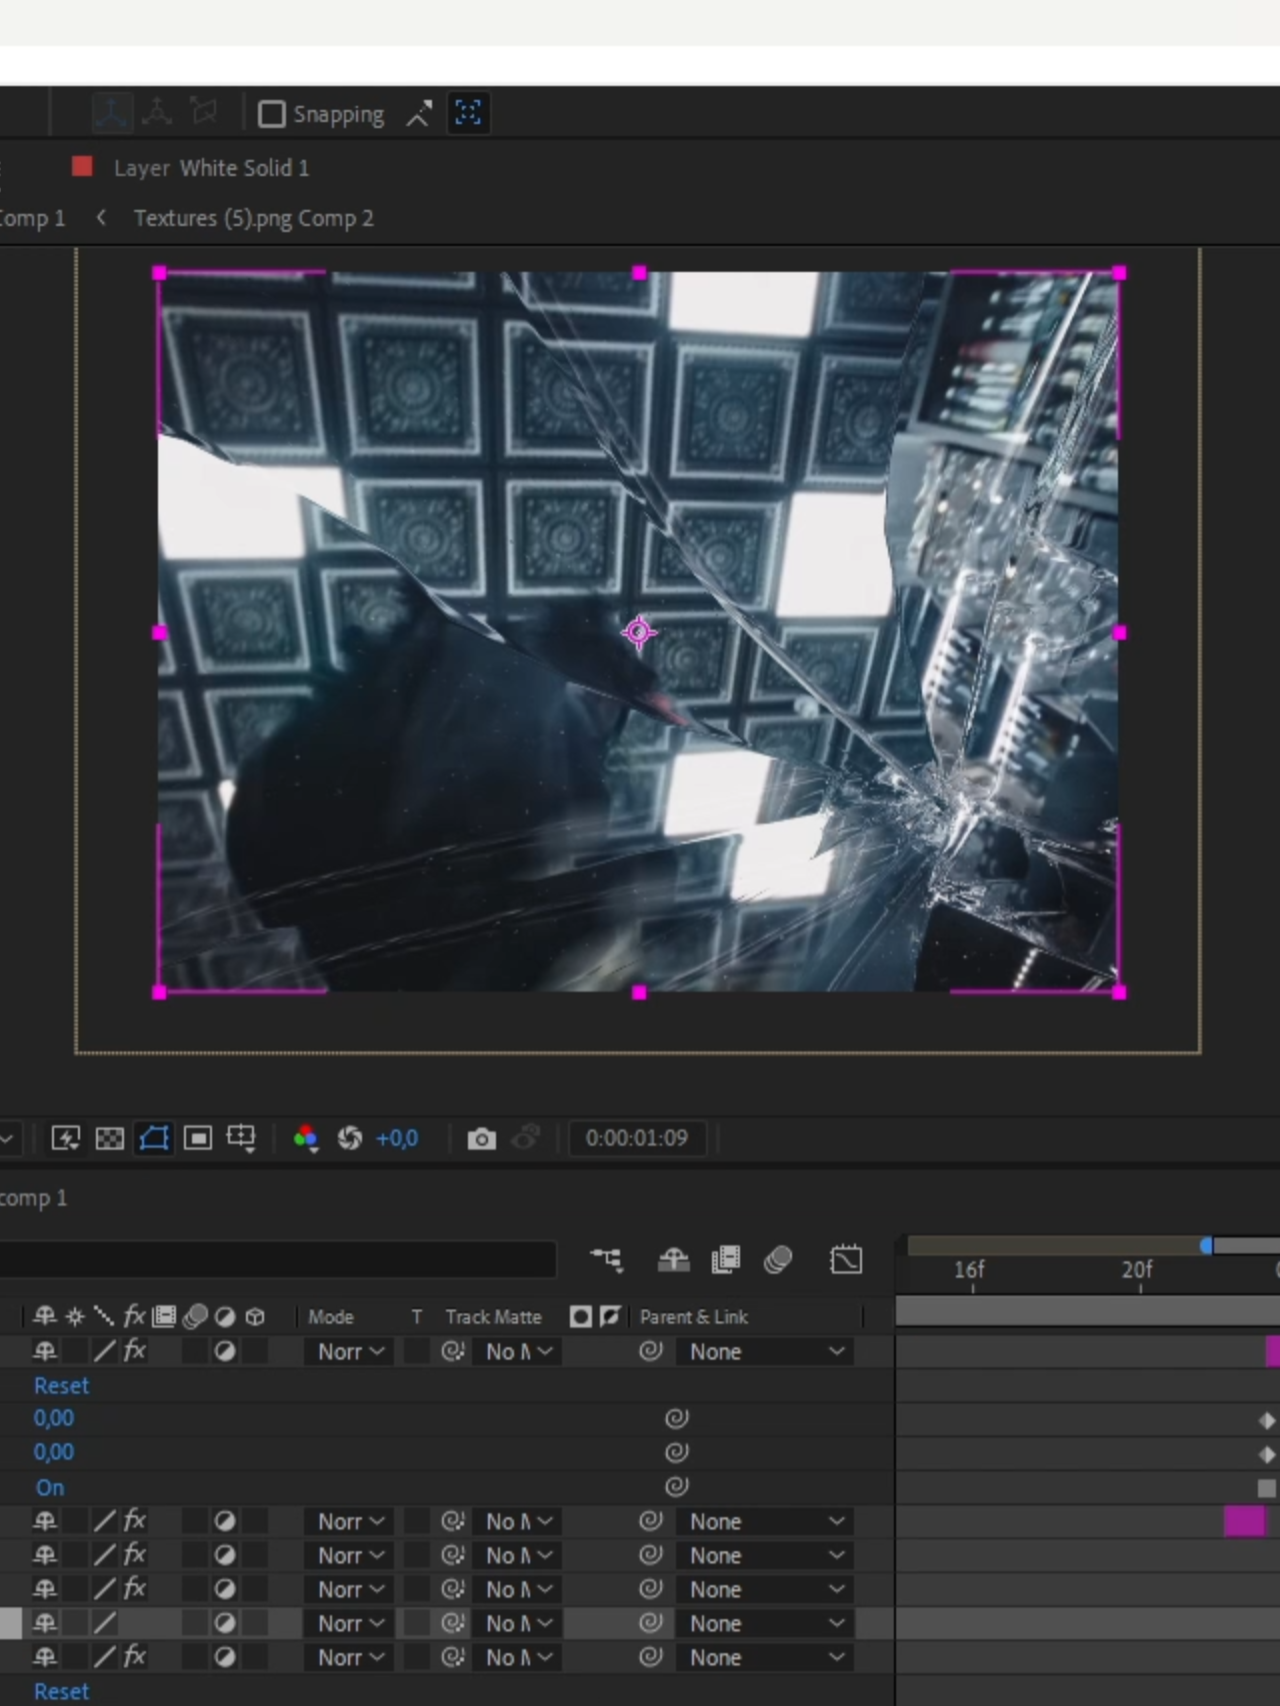This screenshot has width=1280, height=1706.
Task: Click the bottom-right magenta transform handle
Action: [x=1119, y=992]
